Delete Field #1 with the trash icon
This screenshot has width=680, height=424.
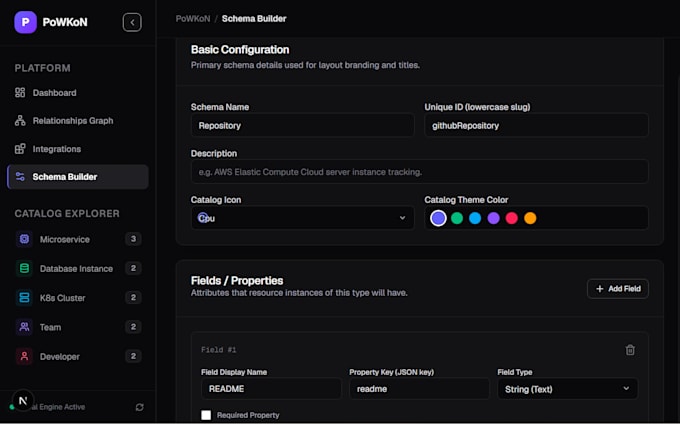(630, 350)
